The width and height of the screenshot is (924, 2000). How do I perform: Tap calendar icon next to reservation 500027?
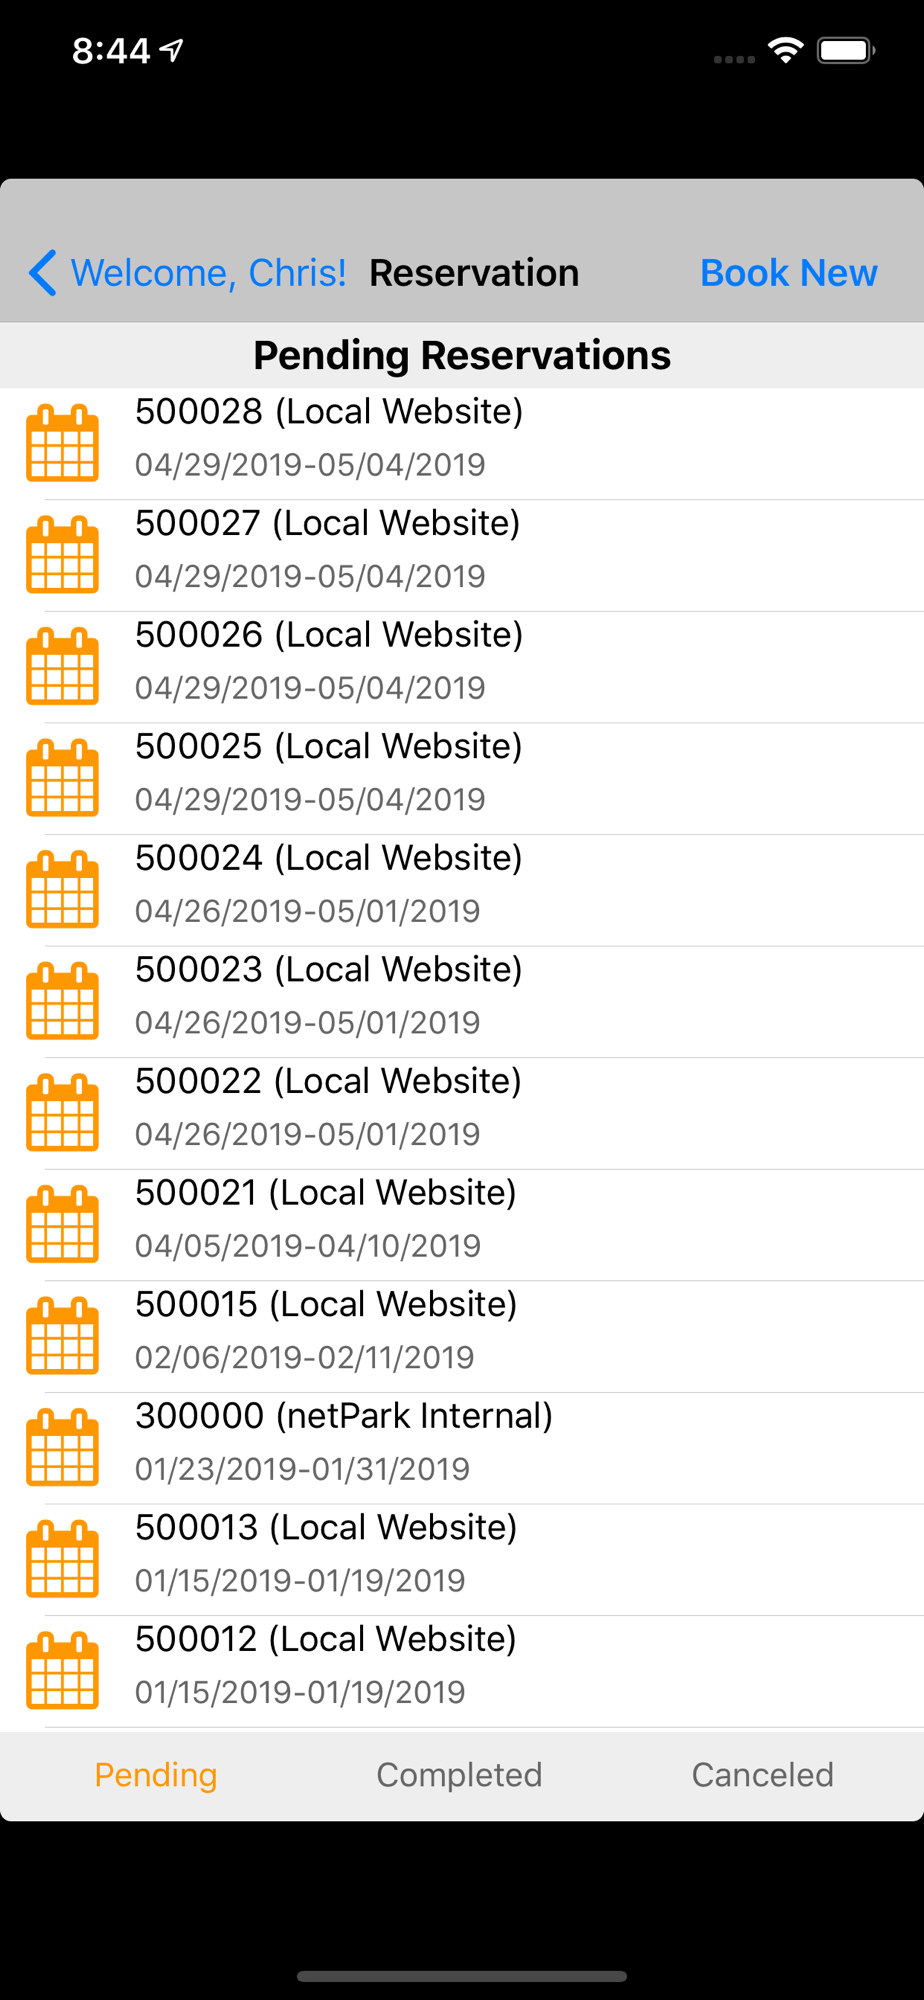coord(62,555)
